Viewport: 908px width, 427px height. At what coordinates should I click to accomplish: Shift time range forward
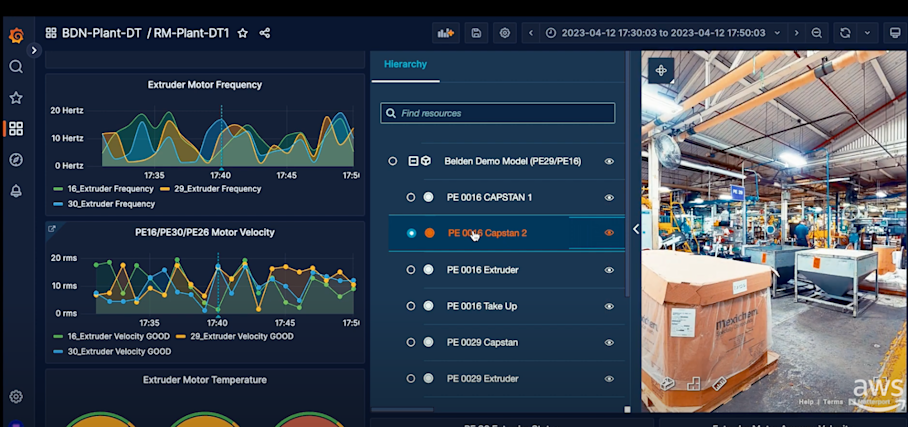click(x=797, y=33)
